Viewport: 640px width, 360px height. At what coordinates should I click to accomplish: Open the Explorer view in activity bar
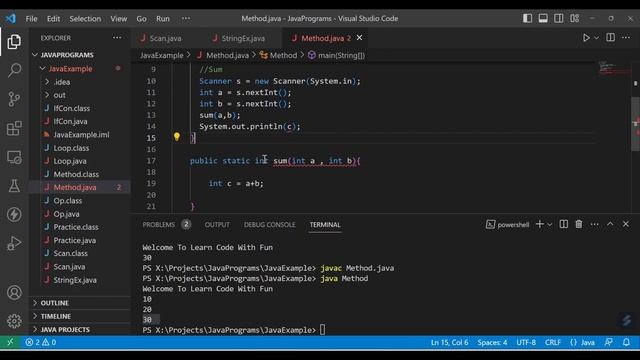(x=14, y=42)
